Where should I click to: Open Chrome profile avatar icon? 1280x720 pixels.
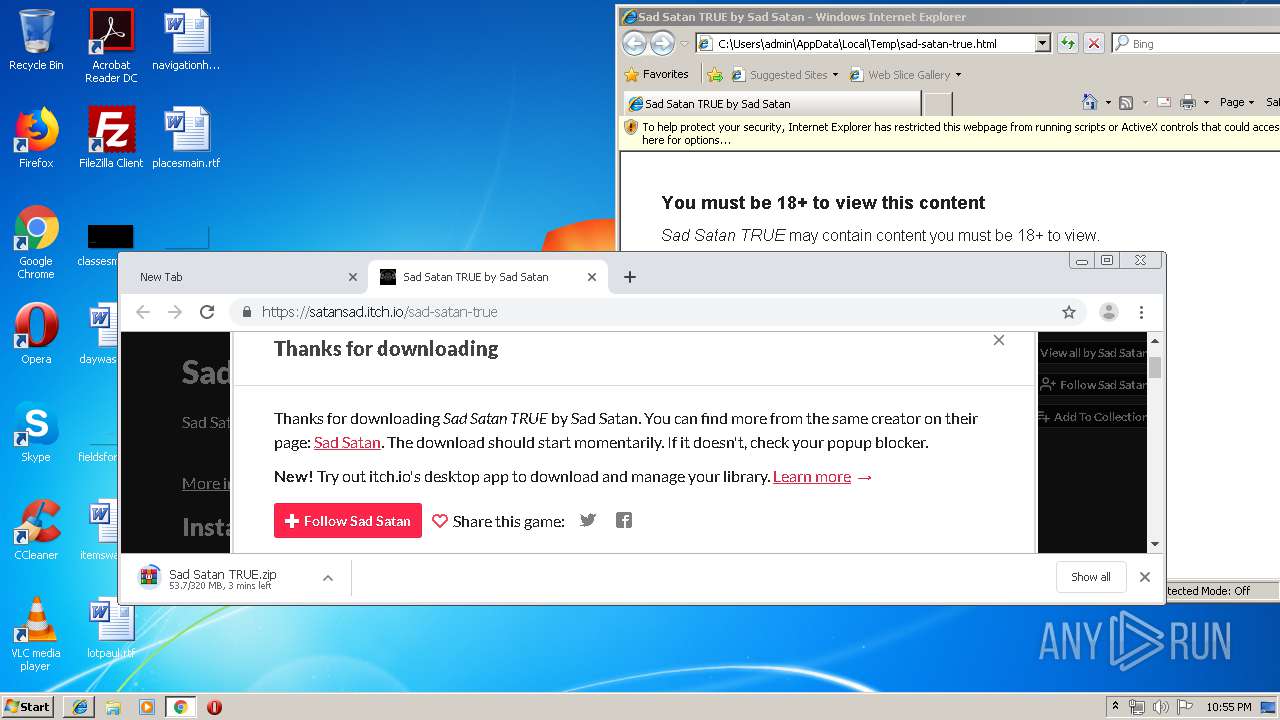click(1108, 312)
